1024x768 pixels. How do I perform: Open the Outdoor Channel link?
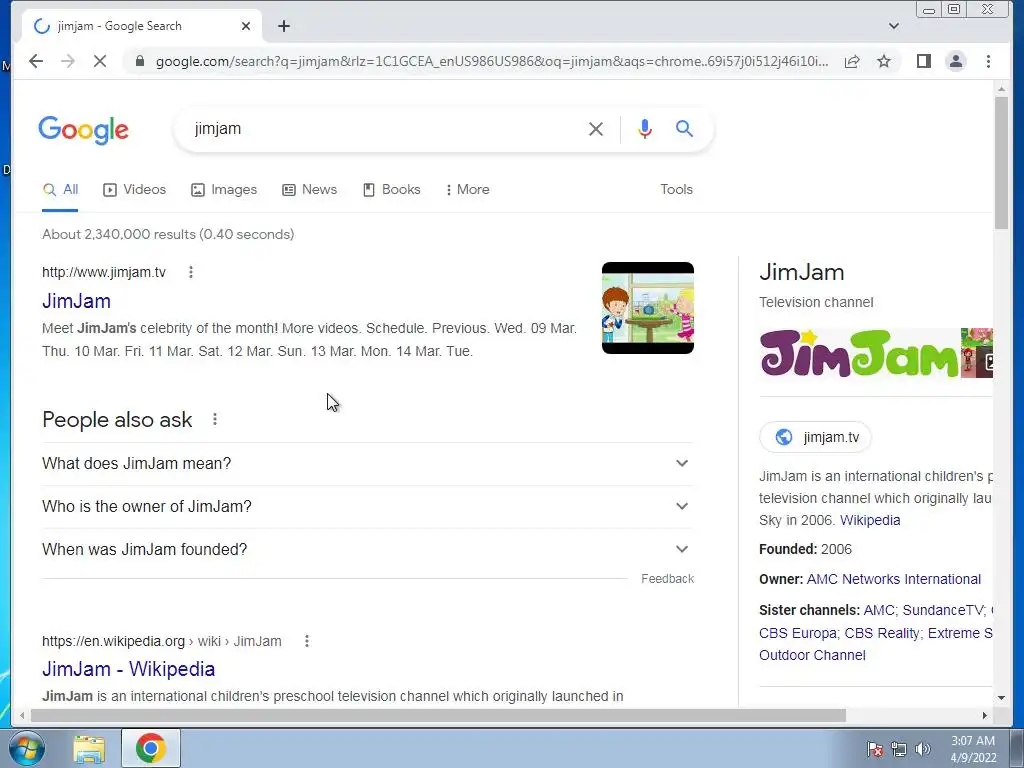point(812,656)
